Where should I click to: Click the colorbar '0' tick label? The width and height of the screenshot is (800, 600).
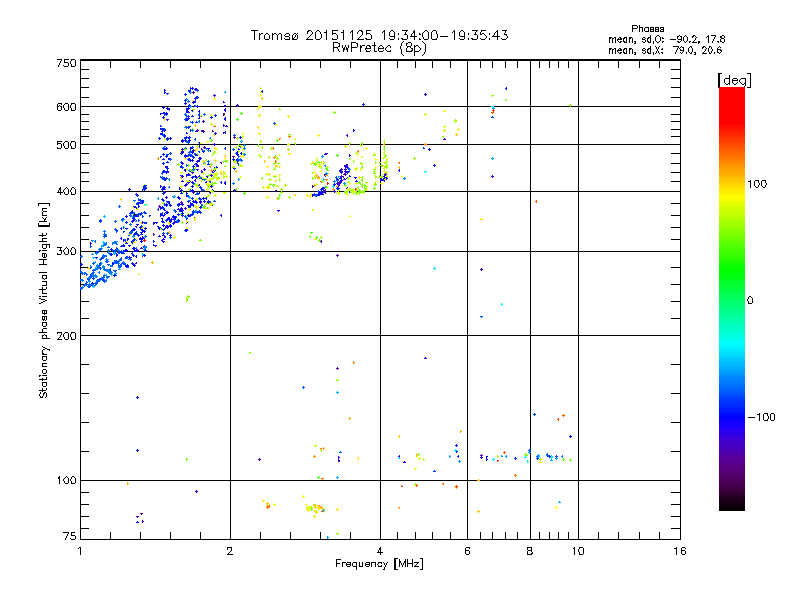pyautogui.click(x=750, y=301)
